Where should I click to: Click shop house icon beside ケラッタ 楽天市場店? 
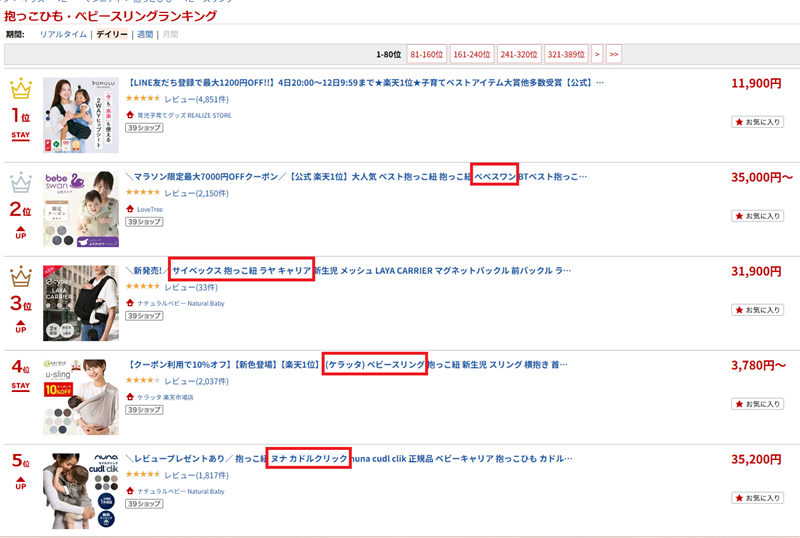coord(130,397)
